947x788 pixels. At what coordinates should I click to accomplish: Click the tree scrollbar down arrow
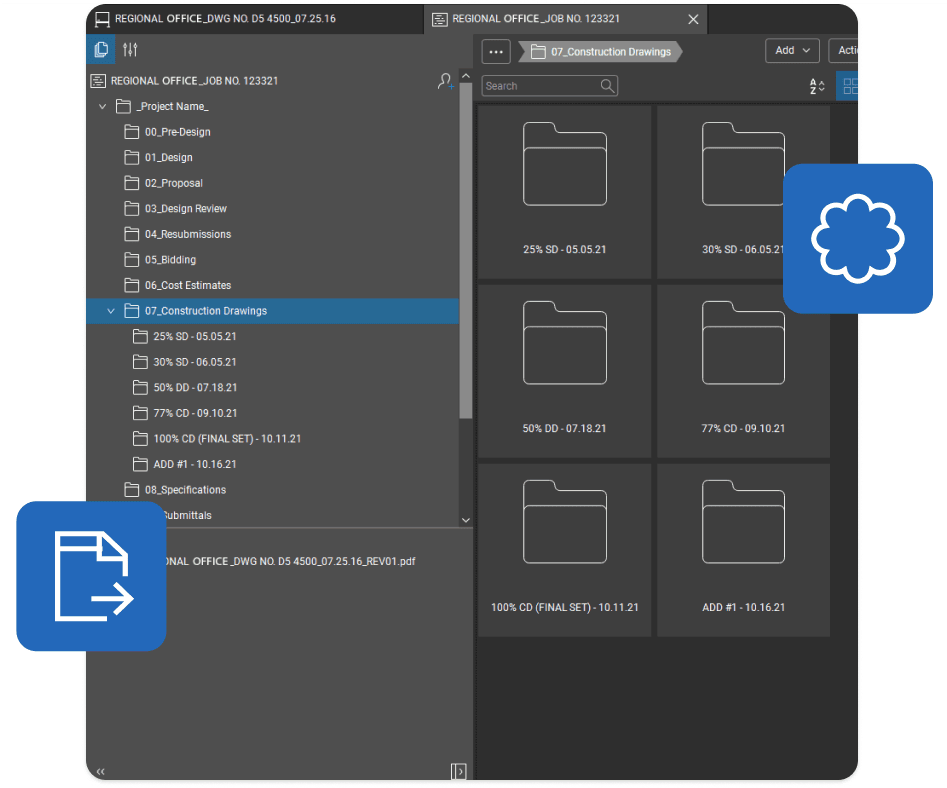[x=466, y=520]
